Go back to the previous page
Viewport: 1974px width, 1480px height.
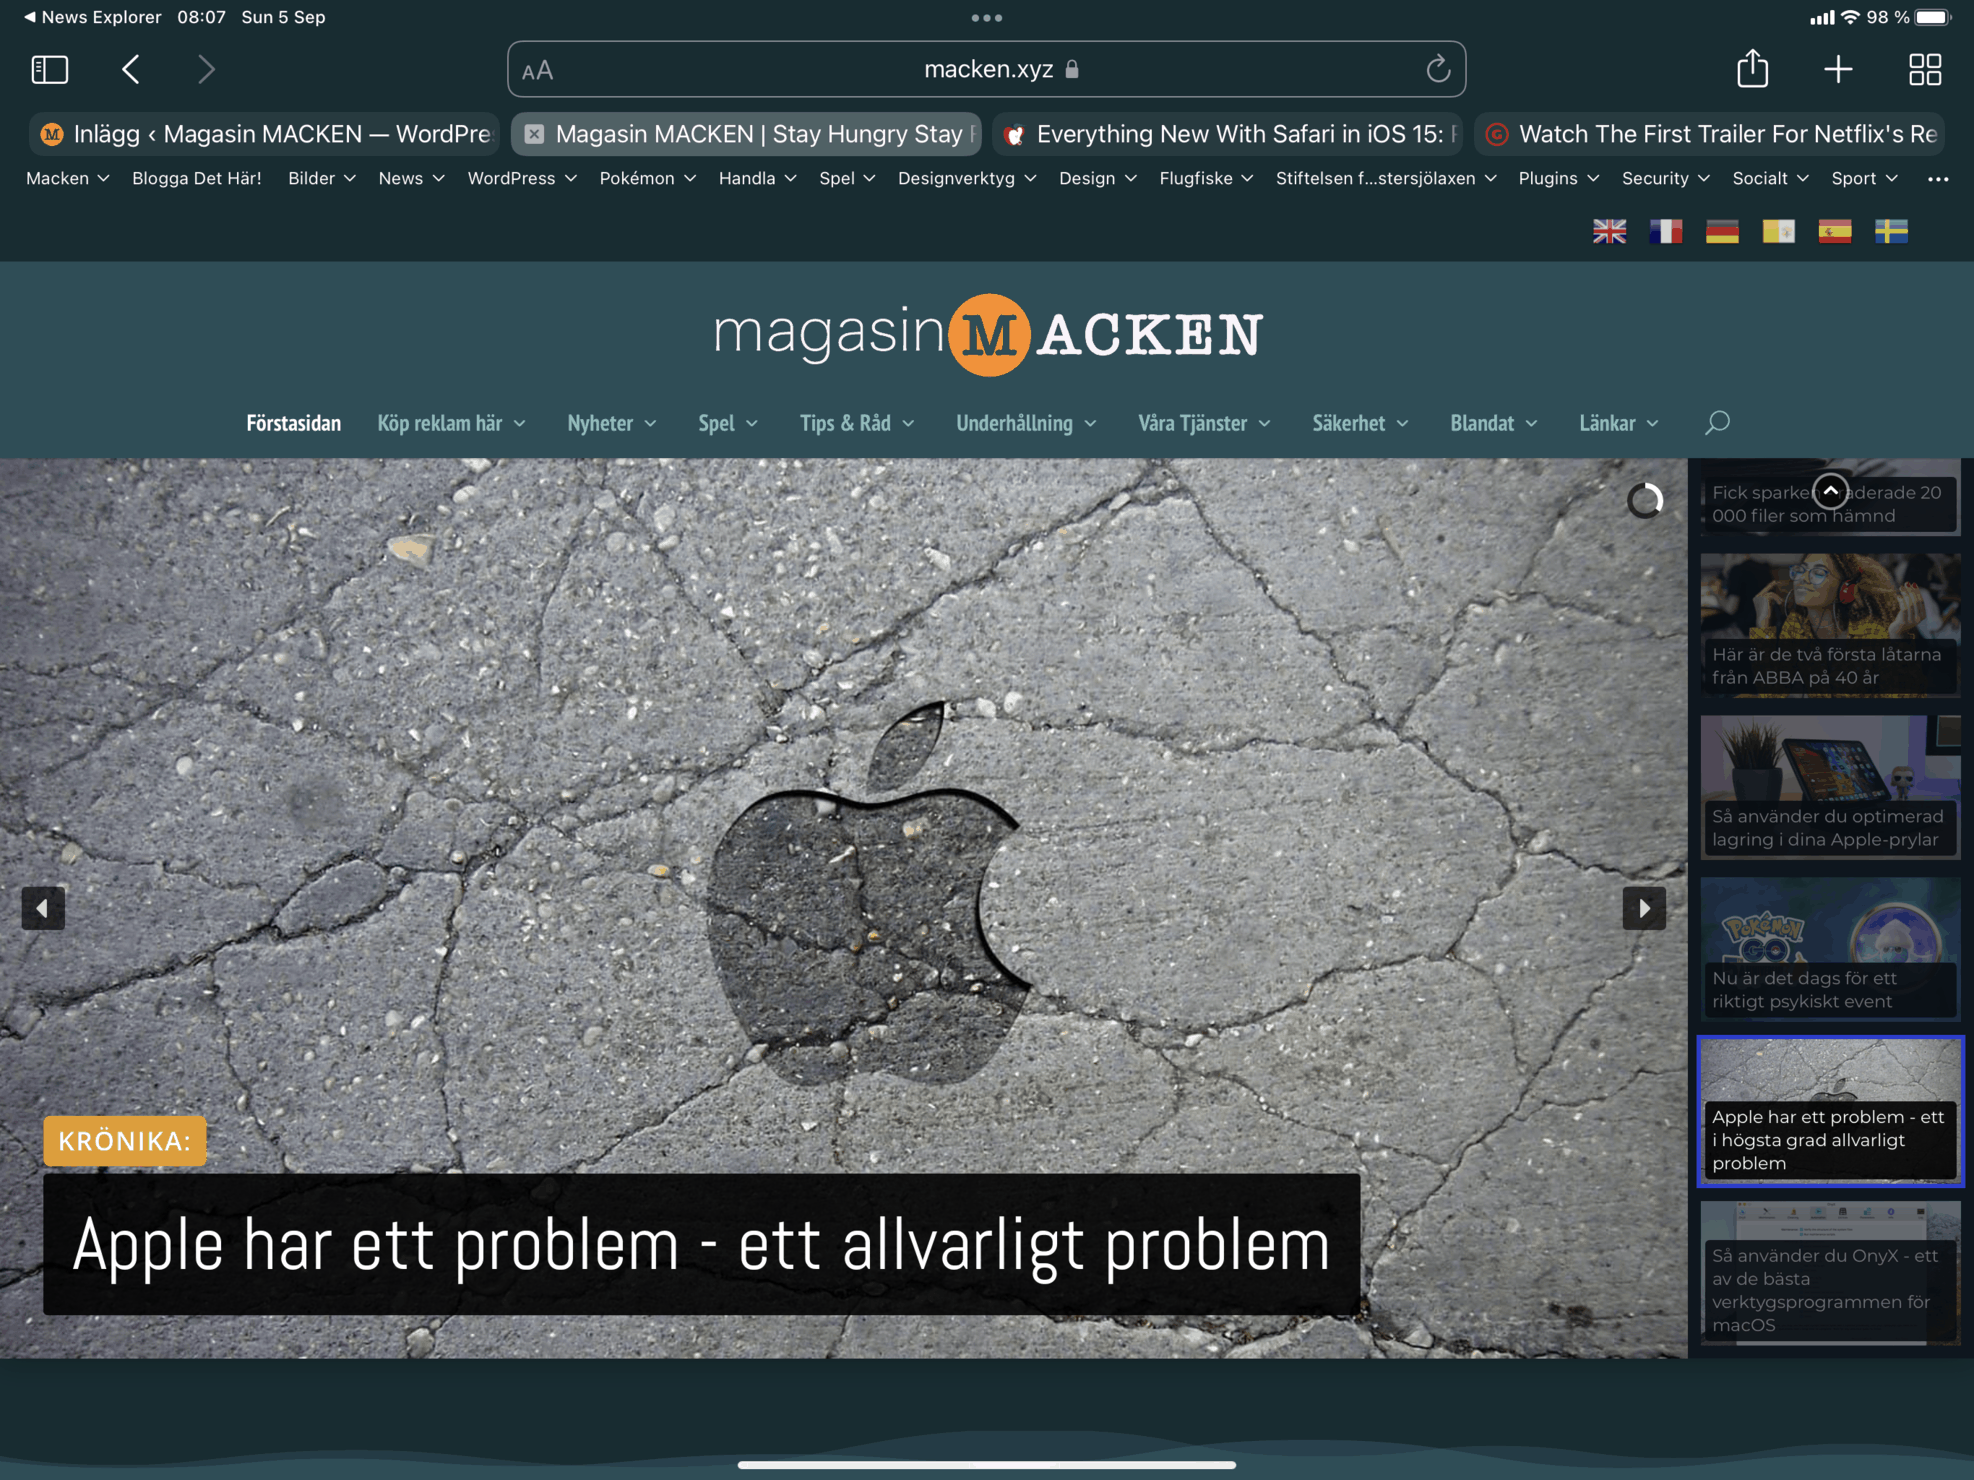coord(130,69)
